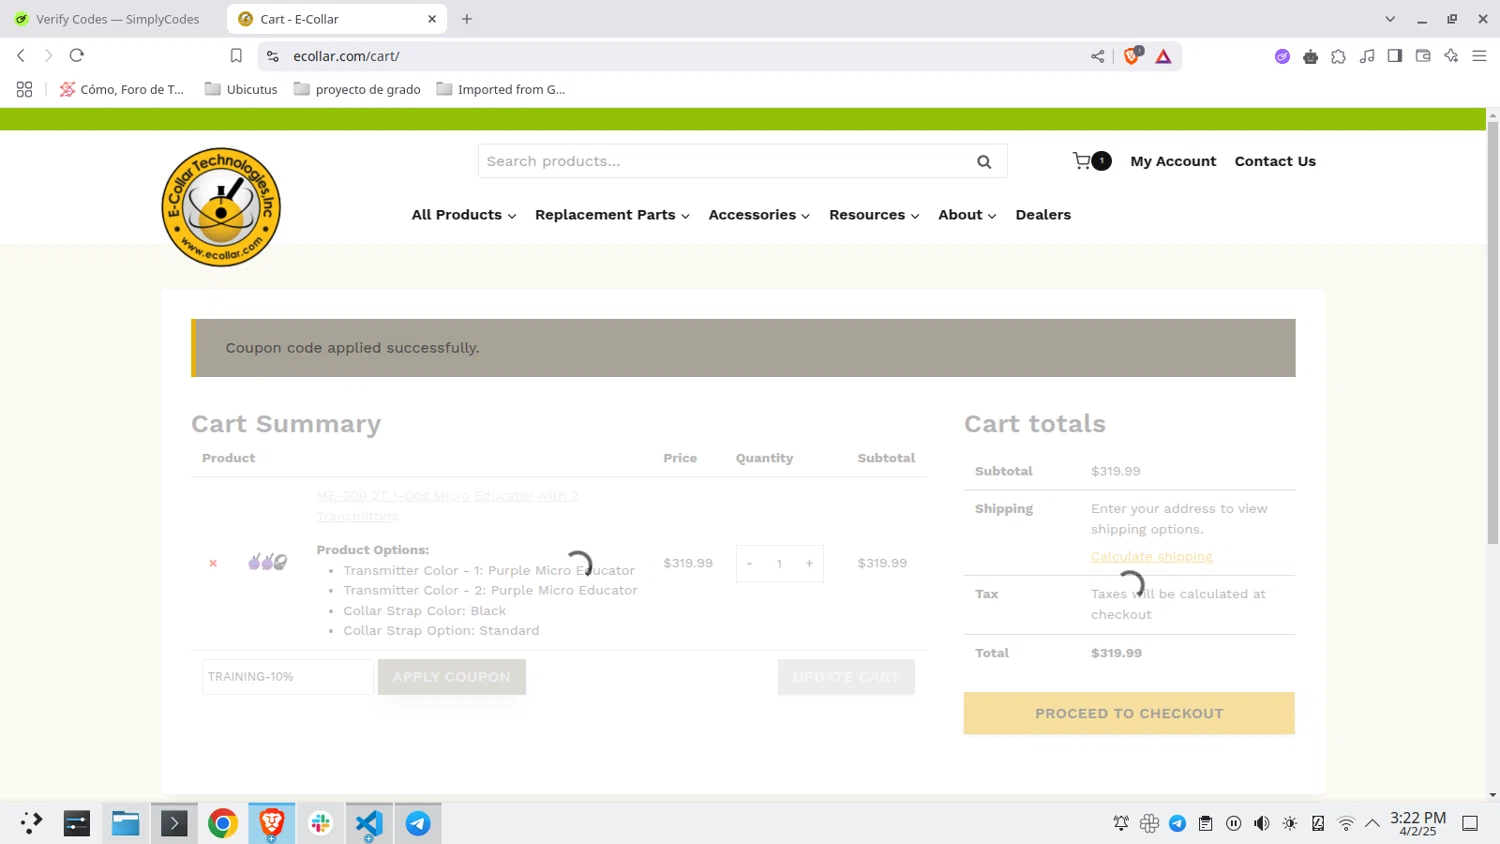Expand About menu
1500x844 pixels.
967,215
